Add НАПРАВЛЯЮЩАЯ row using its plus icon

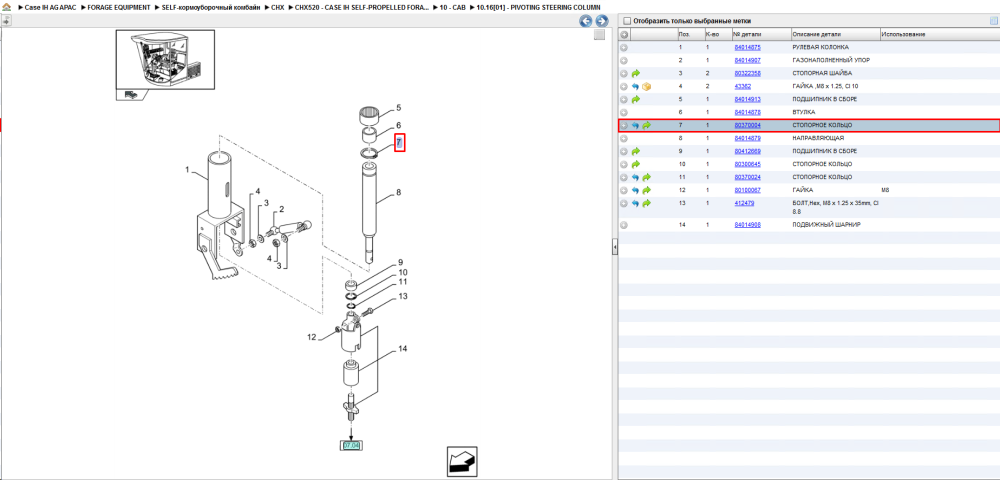click(624, 138)
